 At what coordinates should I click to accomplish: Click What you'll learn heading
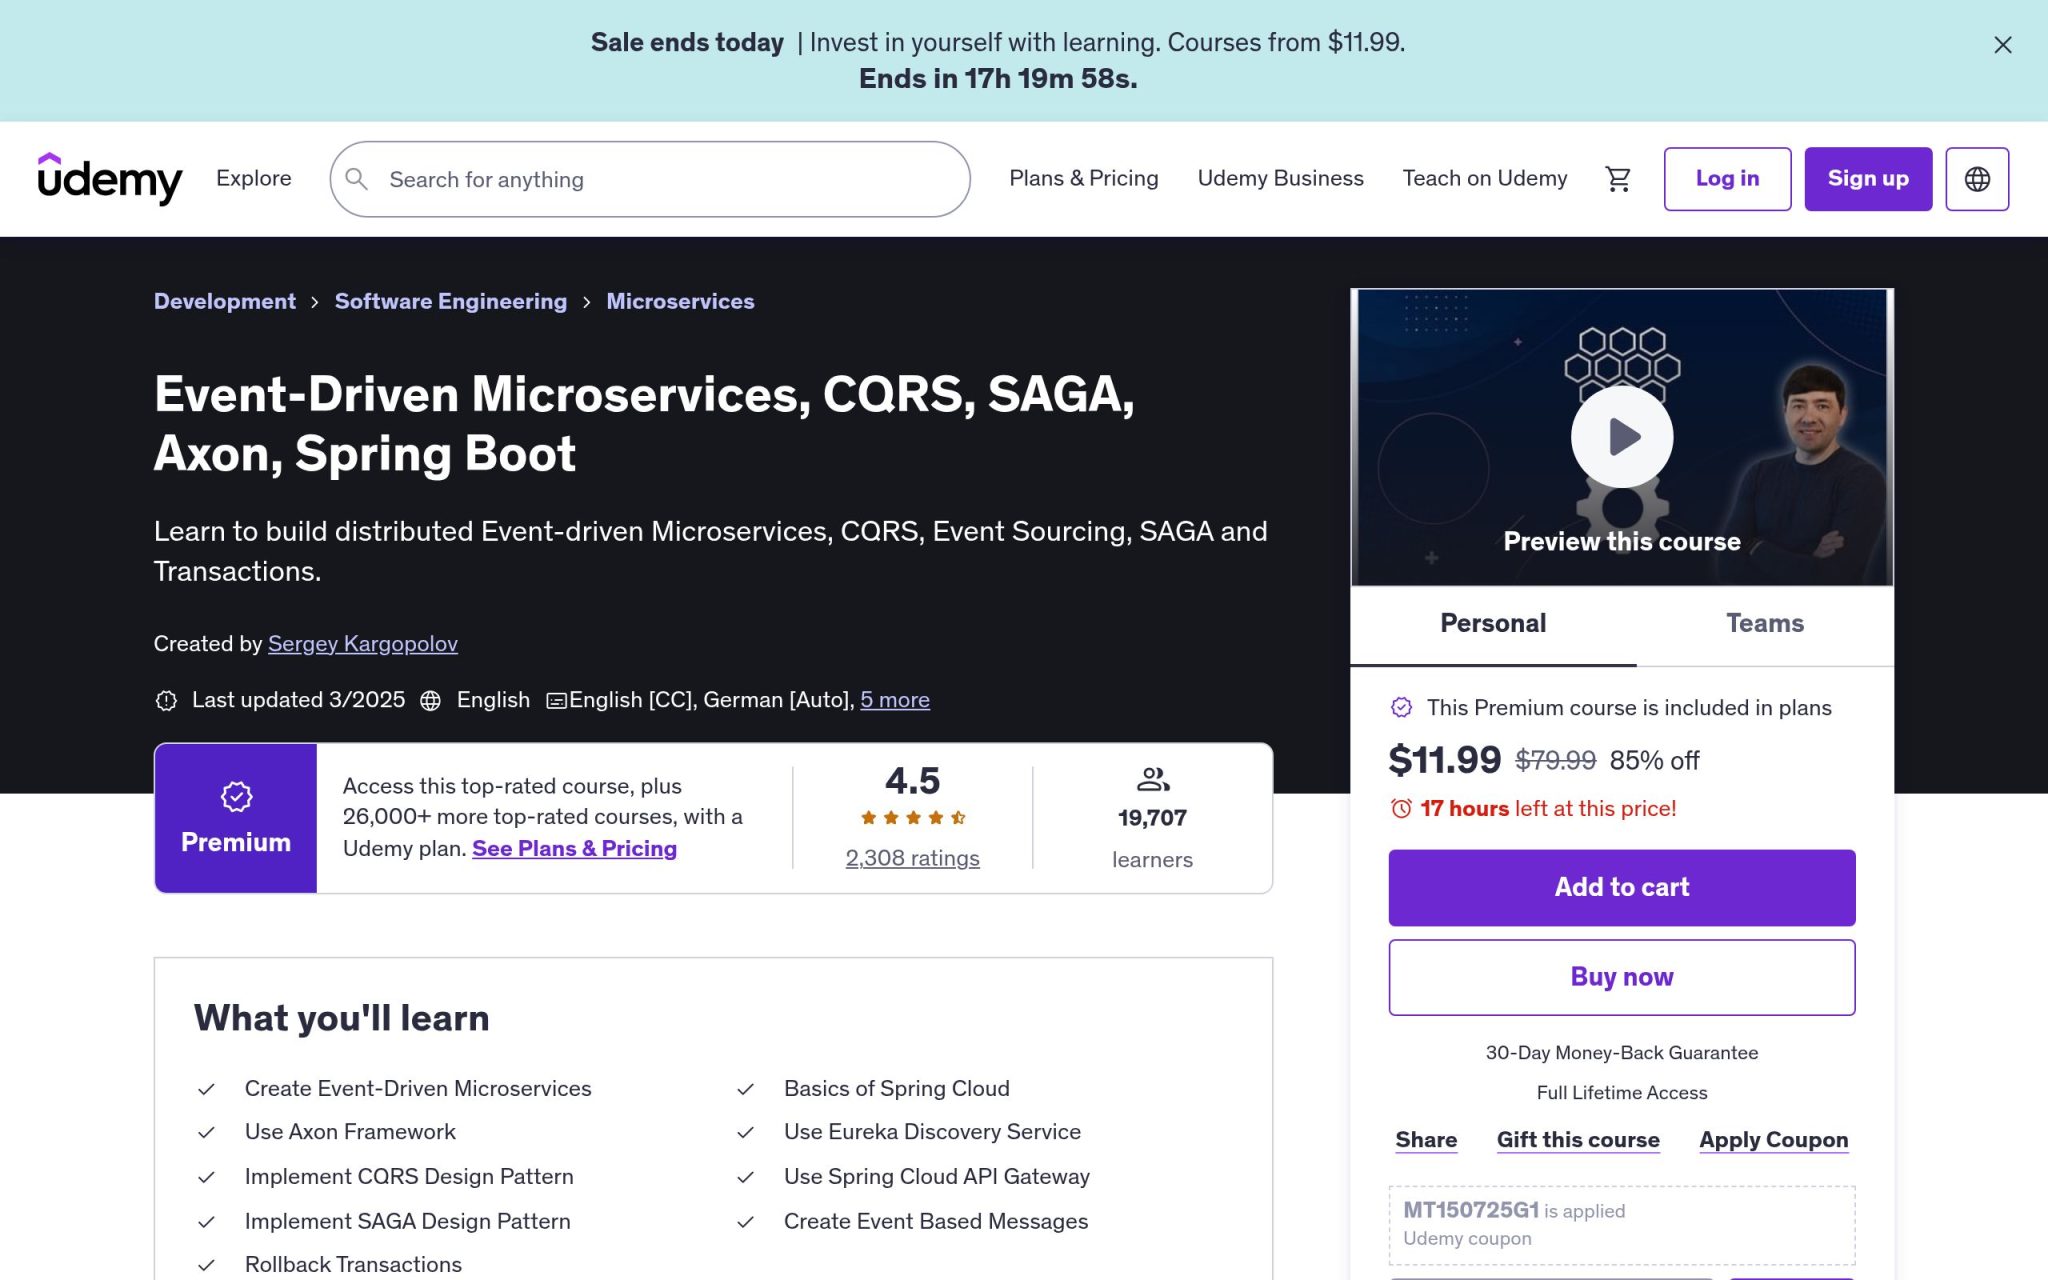[341, 1018]
